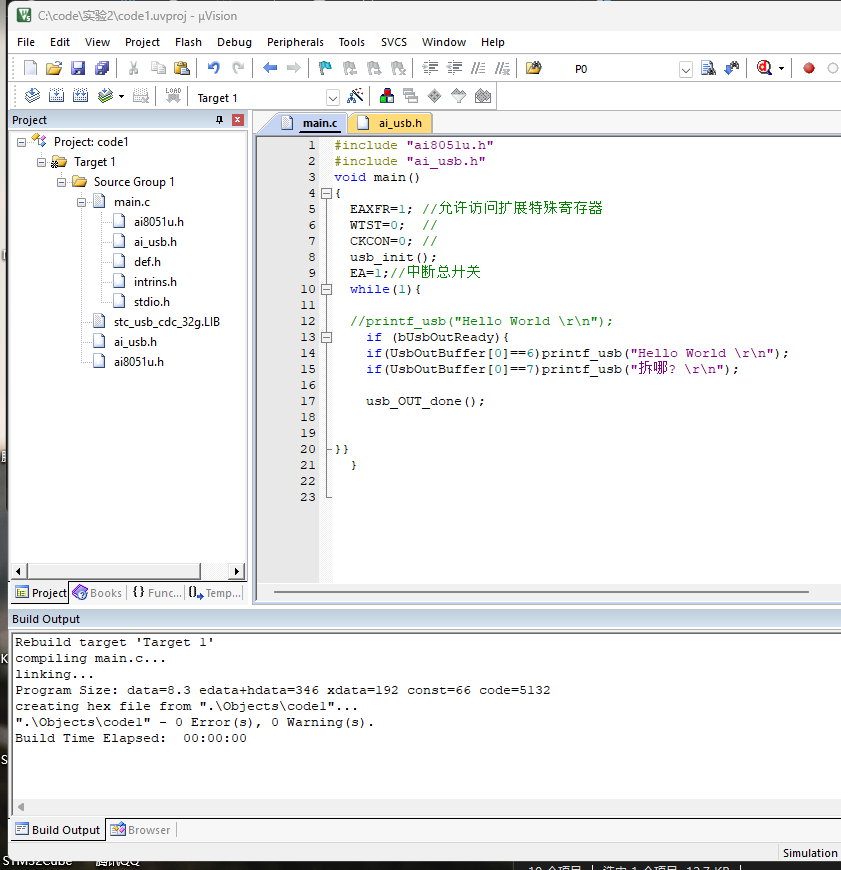This screenshot has width=841, height=870.
Task: Switch to the ai_usb.h editor tab
Action: point(389,123)
